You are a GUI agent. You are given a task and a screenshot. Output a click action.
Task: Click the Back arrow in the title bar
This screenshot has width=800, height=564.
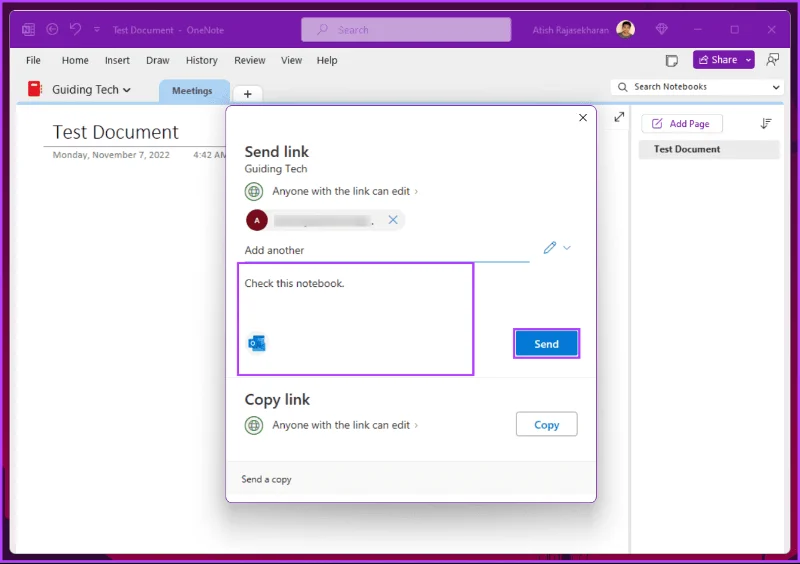coord(52,30)
